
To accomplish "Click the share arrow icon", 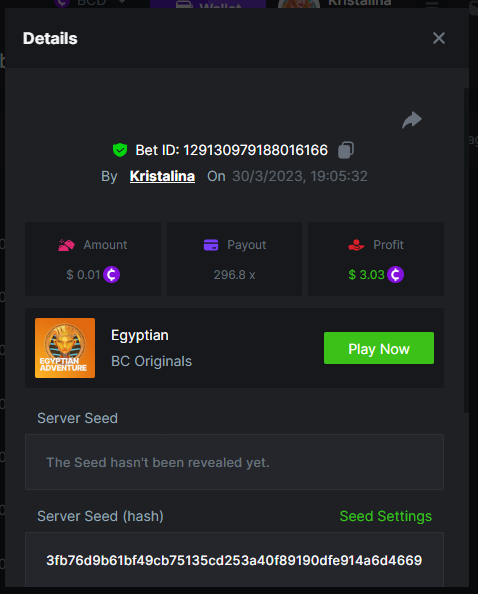I will 412,120.
